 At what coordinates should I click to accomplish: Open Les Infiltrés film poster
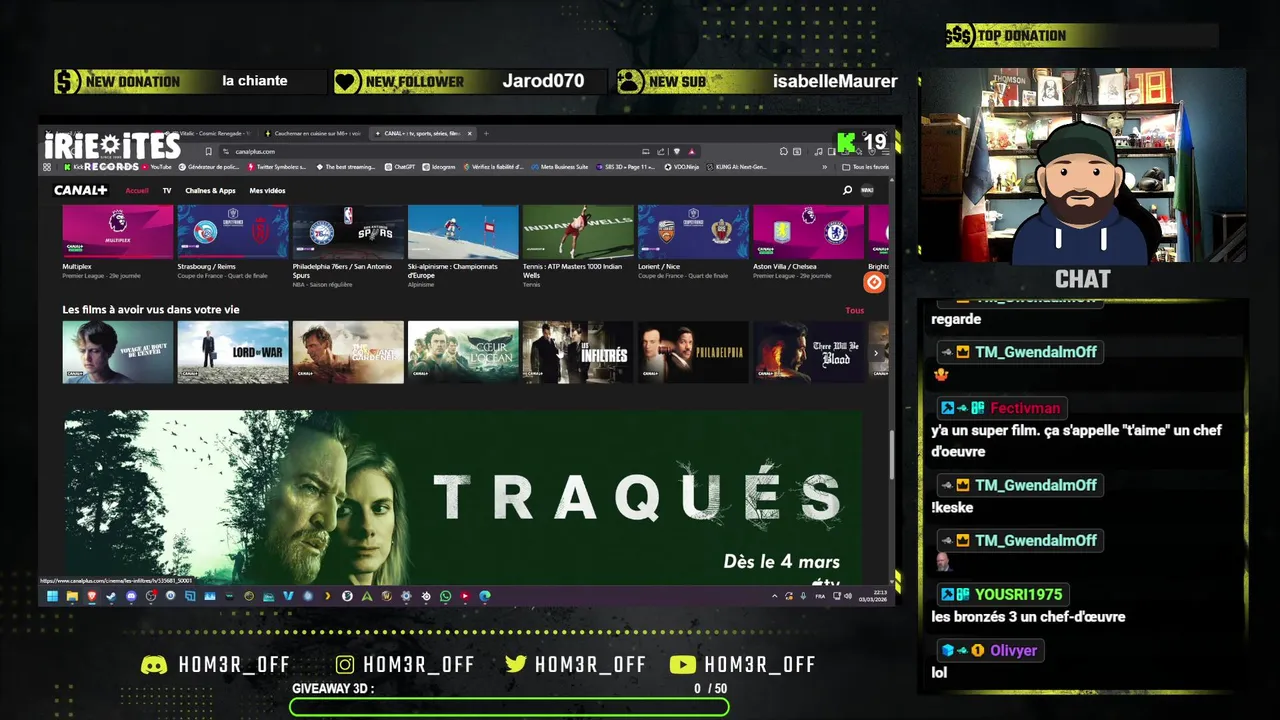click(x=578, y=352)
